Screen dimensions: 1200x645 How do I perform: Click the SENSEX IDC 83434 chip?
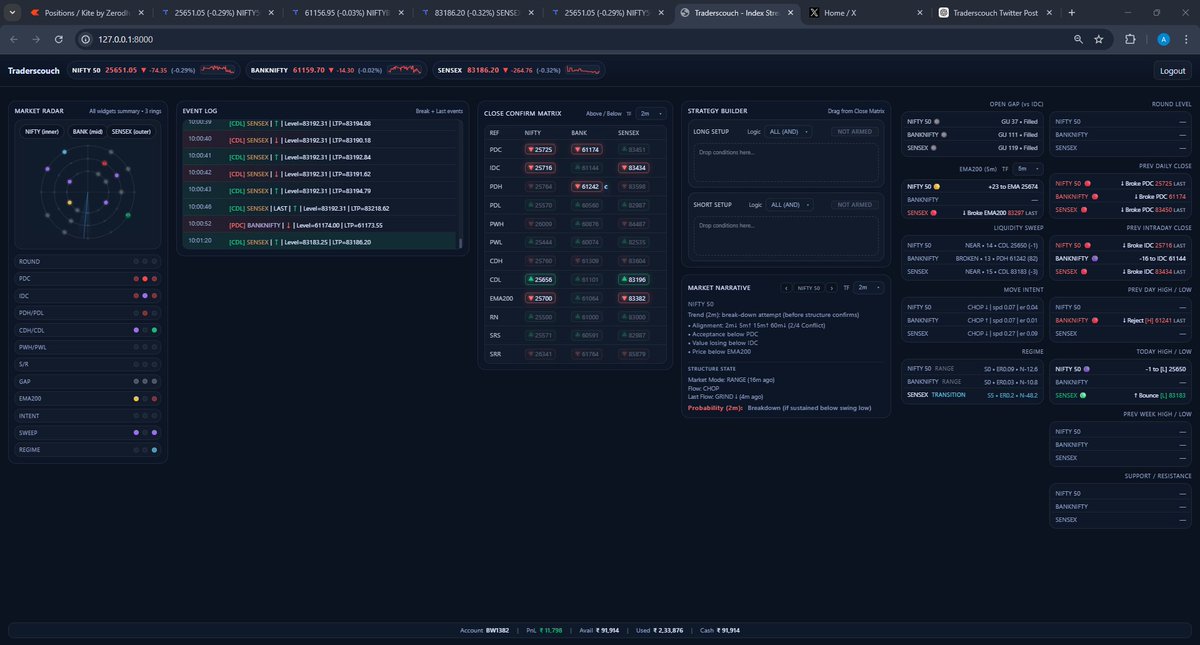click(x=633, y=167)
